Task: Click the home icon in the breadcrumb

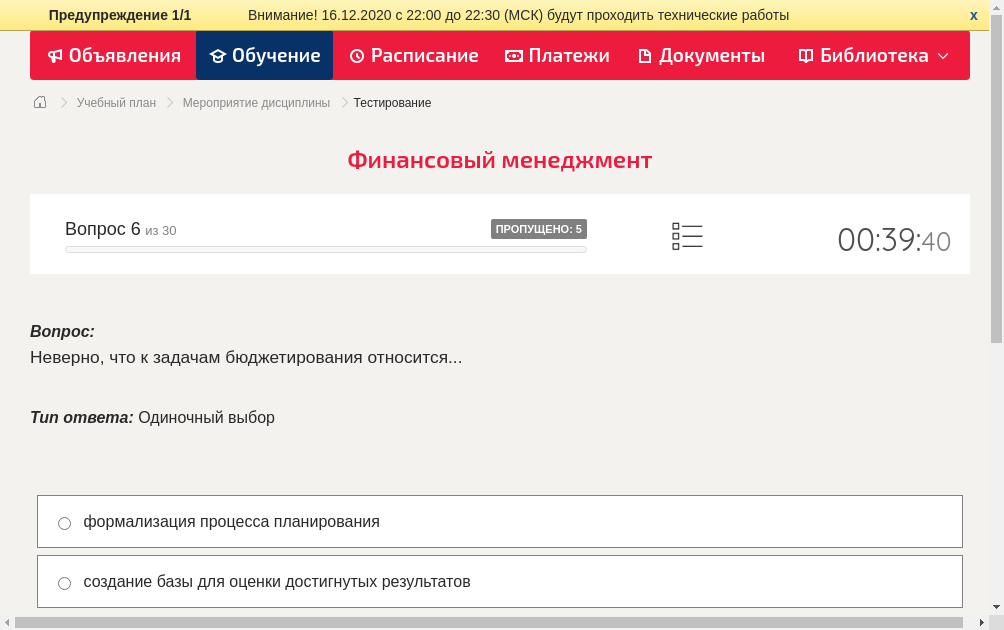Action: click(x=39, y=102)
